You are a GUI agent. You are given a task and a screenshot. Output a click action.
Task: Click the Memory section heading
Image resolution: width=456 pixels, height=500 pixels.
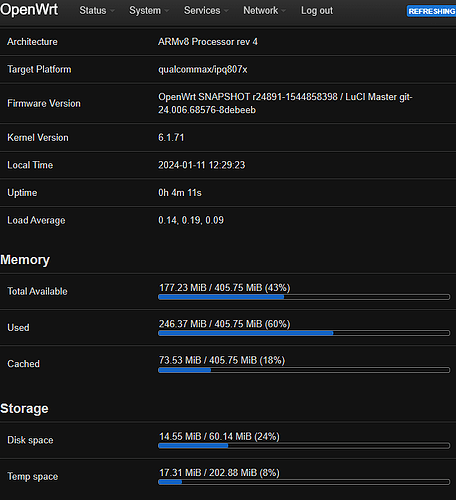pos(25,260)
